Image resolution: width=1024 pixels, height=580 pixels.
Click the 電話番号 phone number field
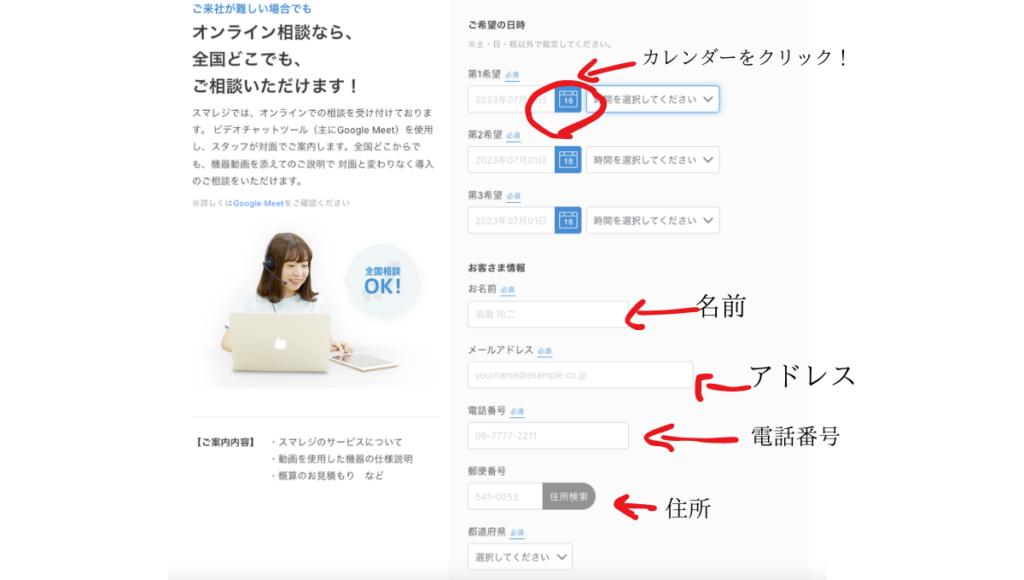tap(548, 435)
